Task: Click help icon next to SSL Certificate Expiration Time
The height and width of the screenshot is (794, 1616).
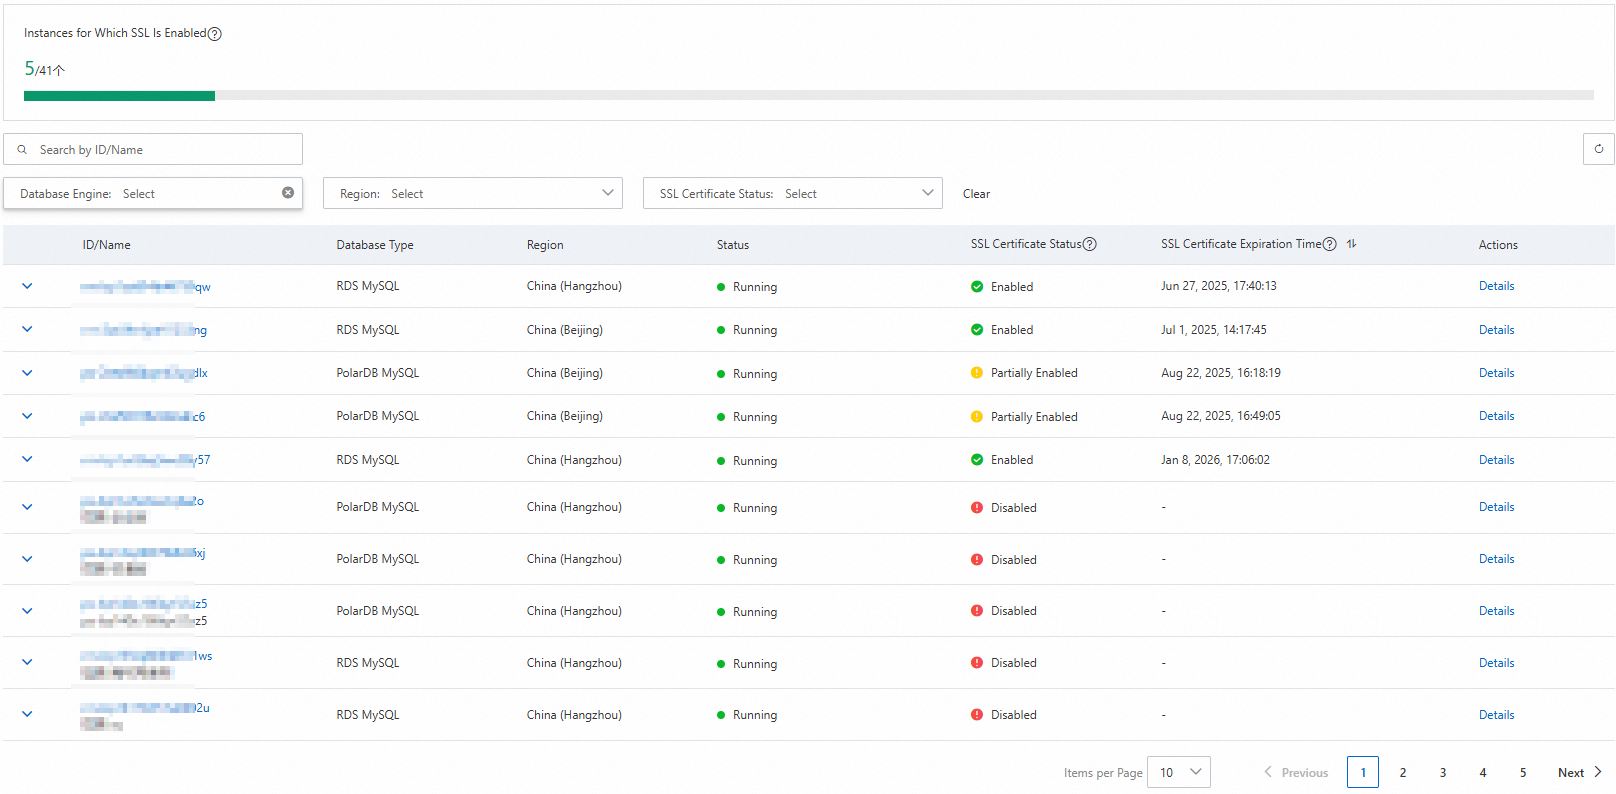Action: click(1329, 244)
